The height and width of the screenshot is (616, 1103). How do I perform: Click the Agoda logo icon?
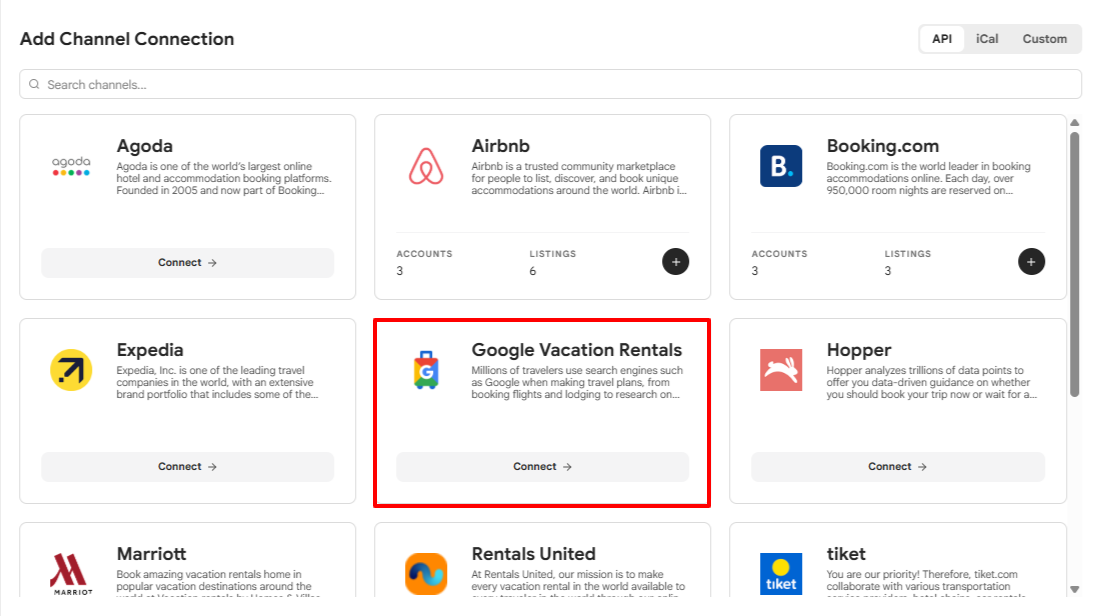[x=71, y=166]
